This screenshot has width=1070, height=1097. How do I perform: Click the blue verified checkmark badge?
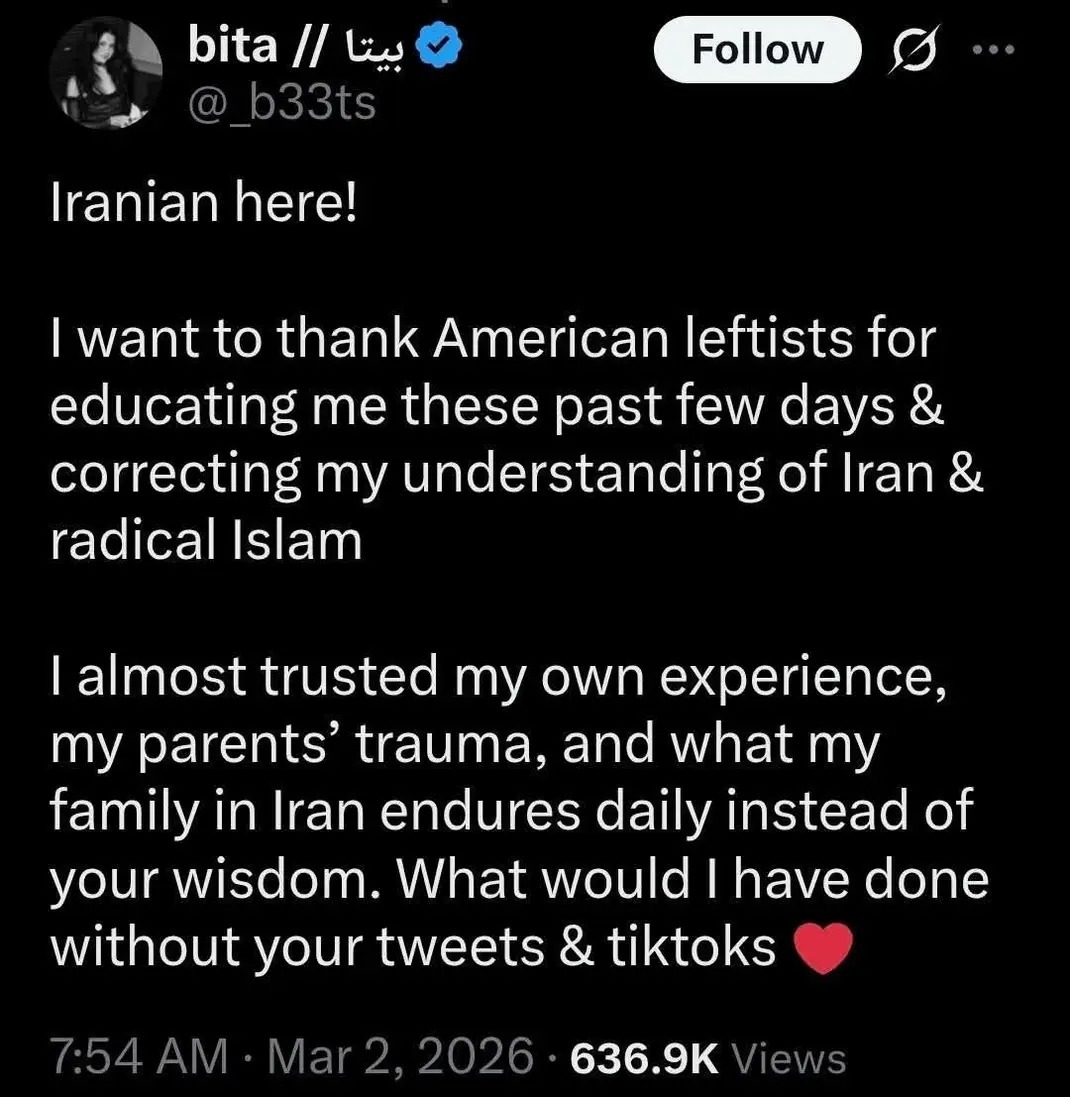click(x=440, y=43)
